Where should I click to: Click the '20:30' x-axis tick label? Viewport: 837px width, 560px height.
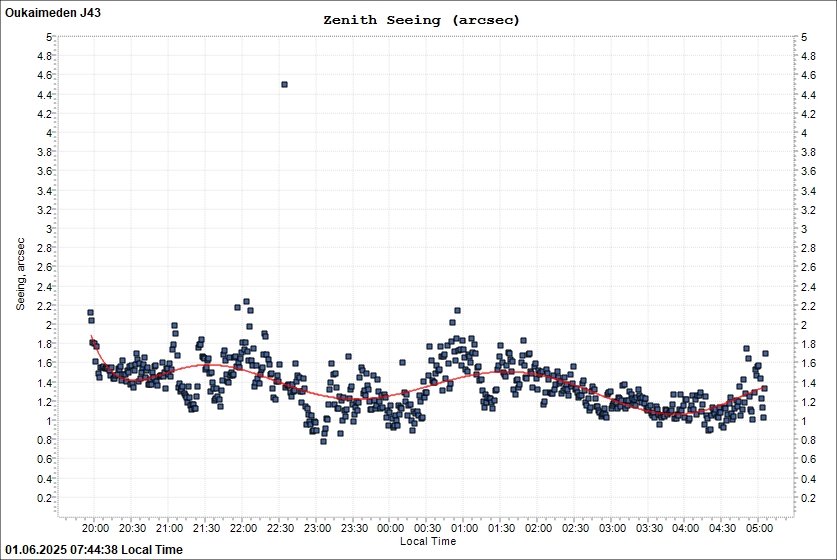pyautogui.click(x=132, y=528)
